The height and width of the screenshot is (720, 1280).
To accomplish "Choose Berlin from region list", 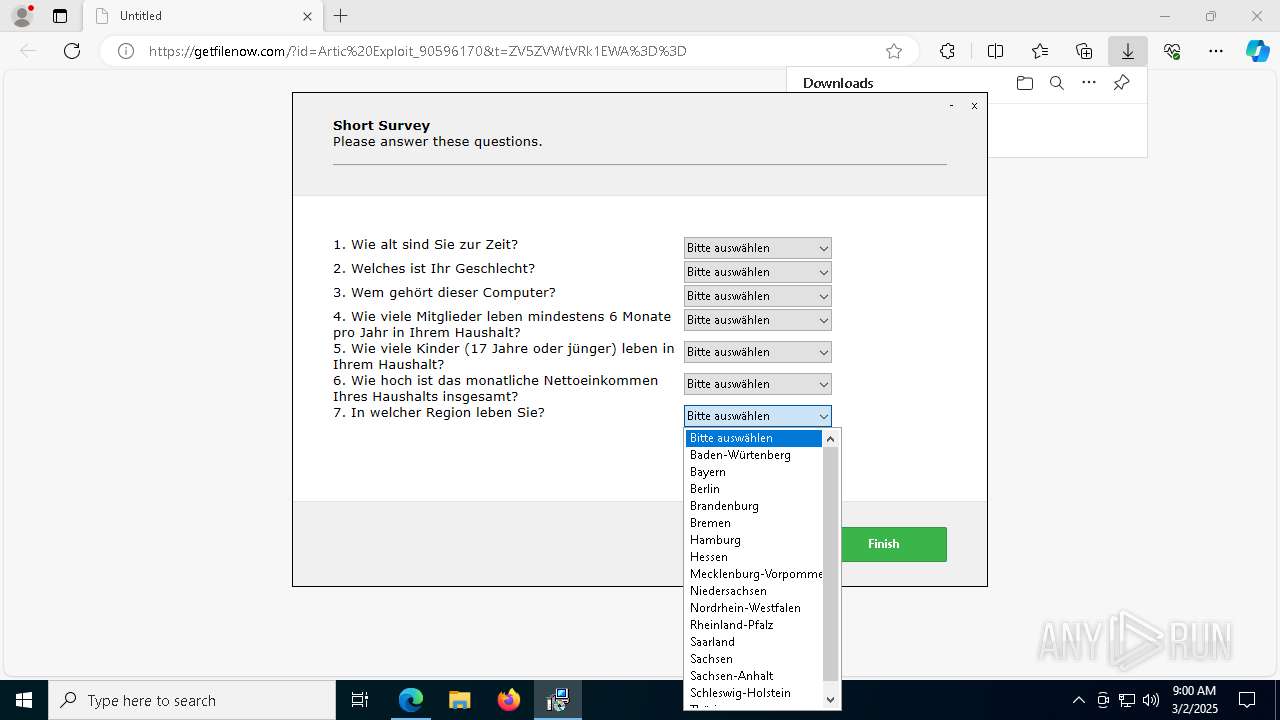I will point(754,489).
